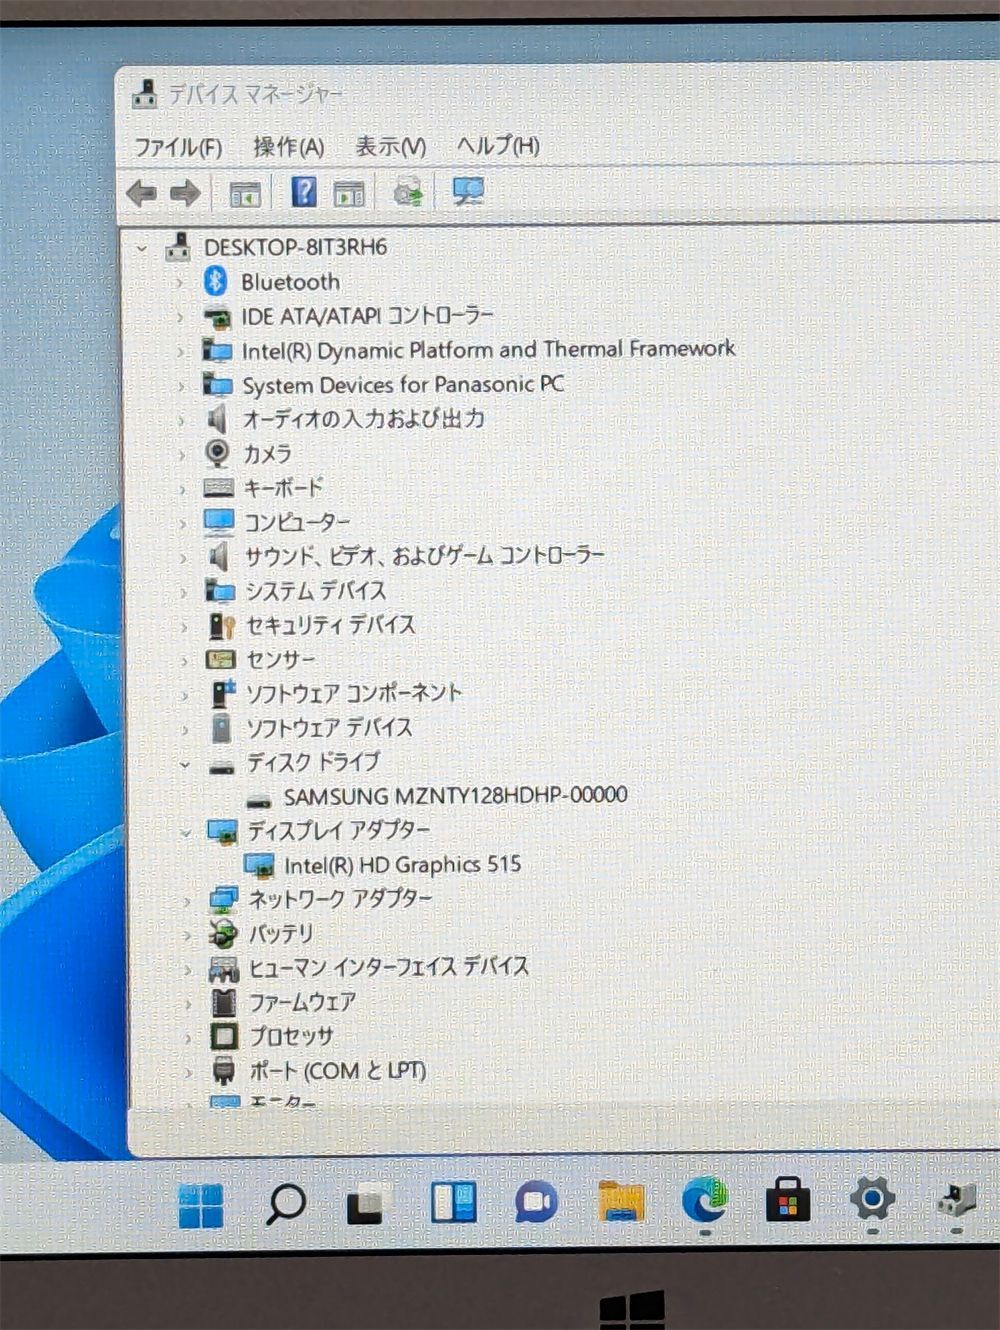This screenshot has width=1000, height=1330.
Task: Expand the ソフトウェア コンポーネント category
Action: [184, 696]
